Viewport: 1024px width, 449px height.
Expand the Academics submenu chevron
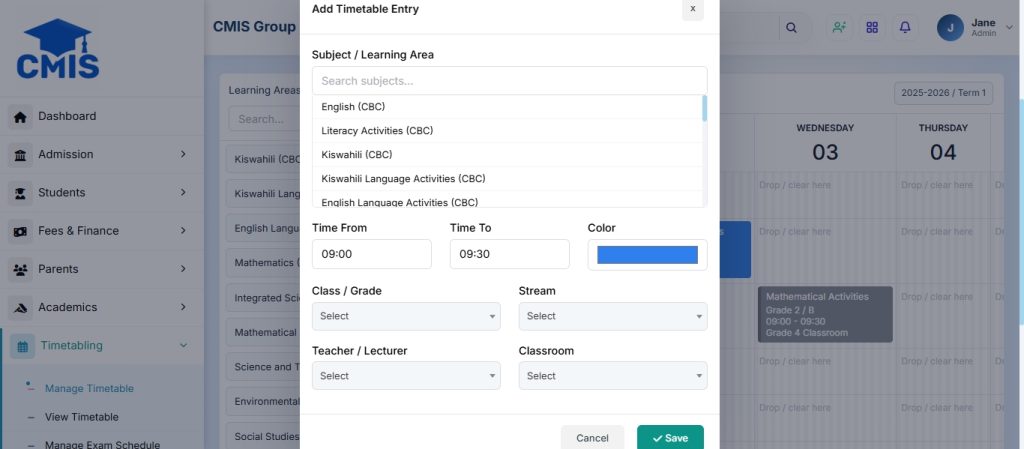click(x=183, y=307)
